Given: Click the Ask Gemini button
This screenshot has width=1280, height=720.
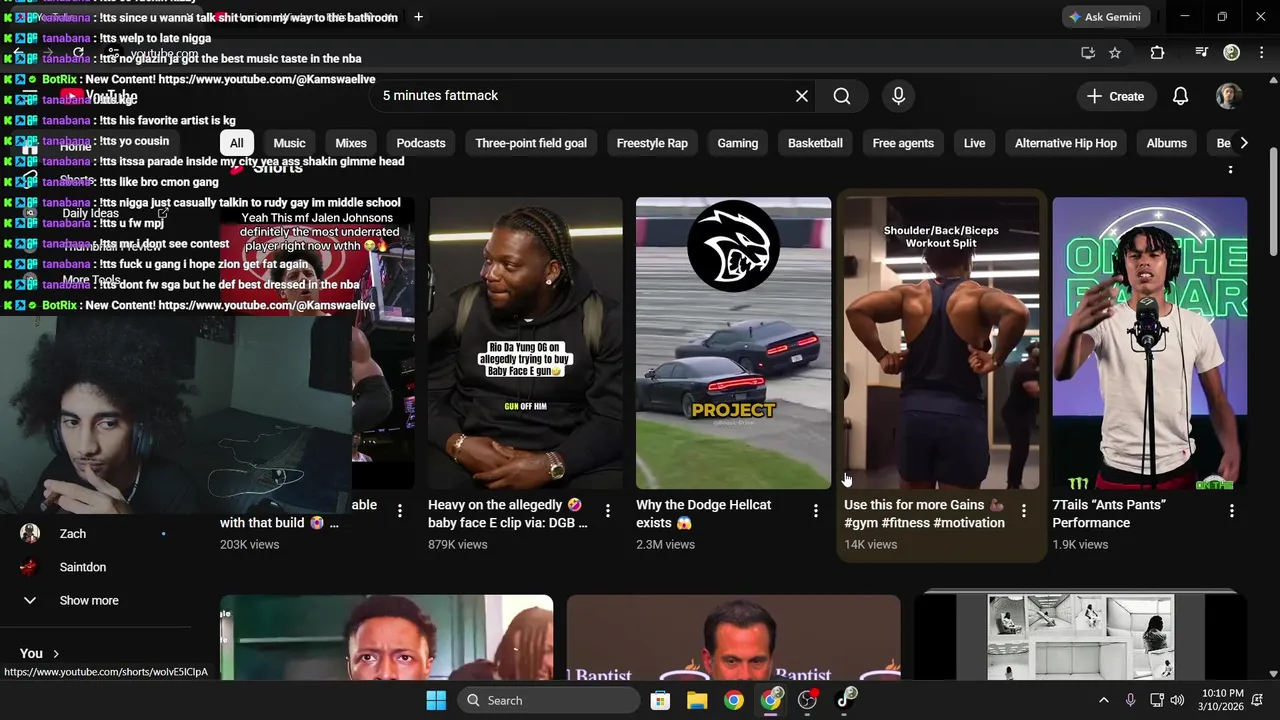Looking at the screenshot, I should 1104,17.
